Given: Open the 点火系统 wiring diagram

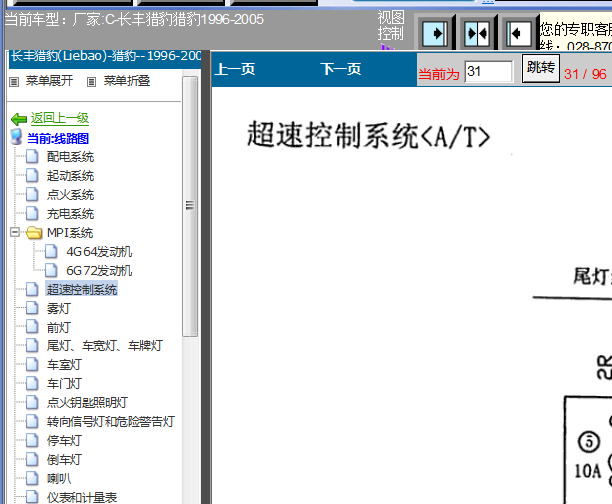Looking at the screenshot, I should [70, 195].
